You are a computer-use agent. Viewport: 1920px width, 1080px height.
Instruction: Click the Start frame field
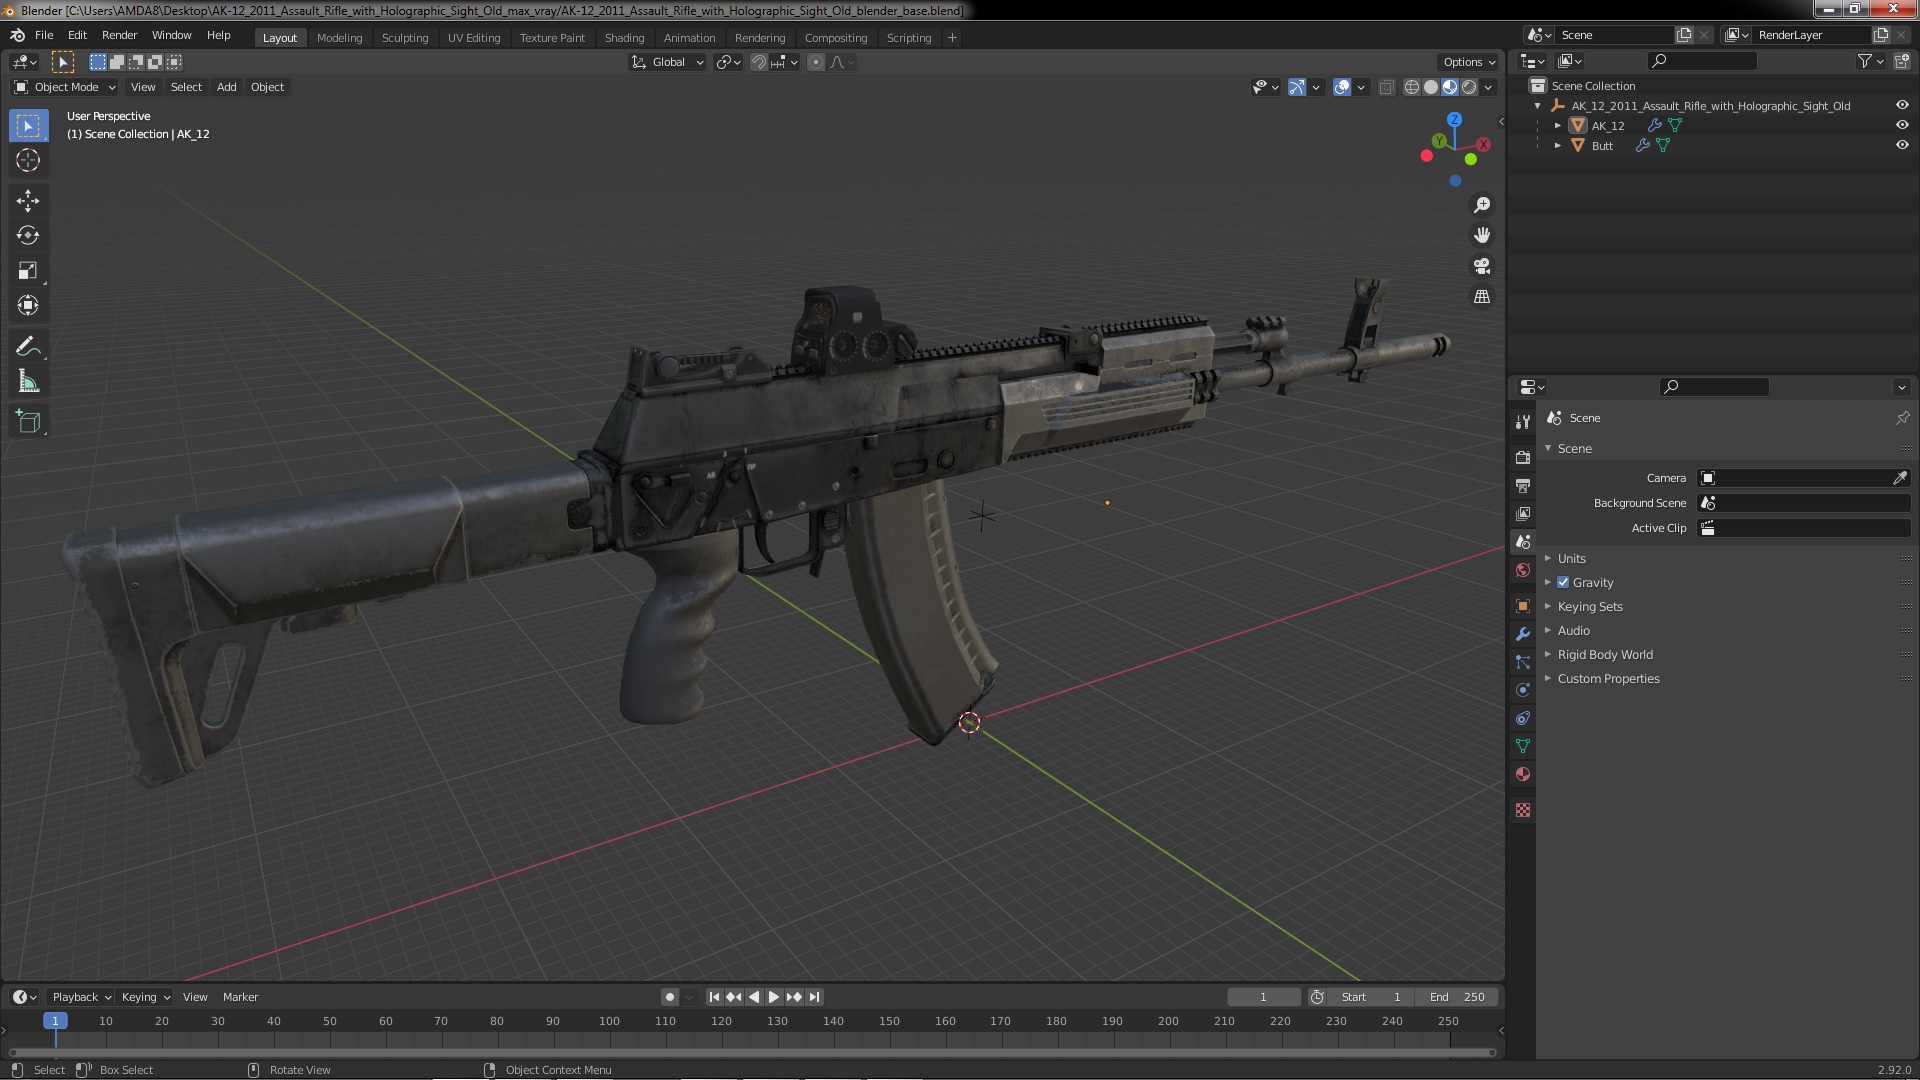tap(1371, 997)
